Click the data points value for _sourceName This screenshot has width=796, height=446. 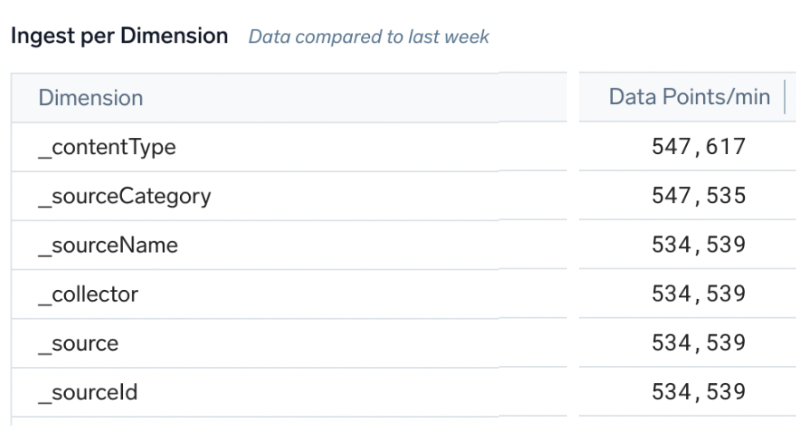tap(698, 245)
